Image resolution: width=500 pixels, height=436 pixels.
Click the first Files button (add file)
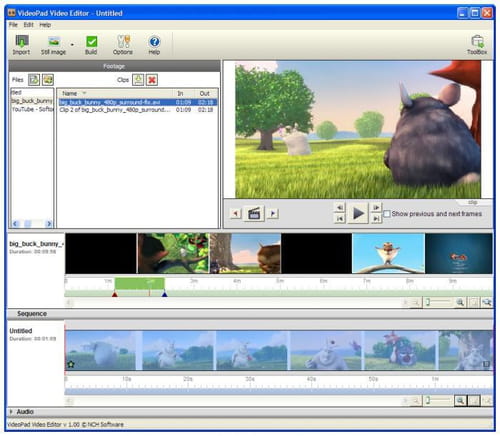(x=34, y=80)
